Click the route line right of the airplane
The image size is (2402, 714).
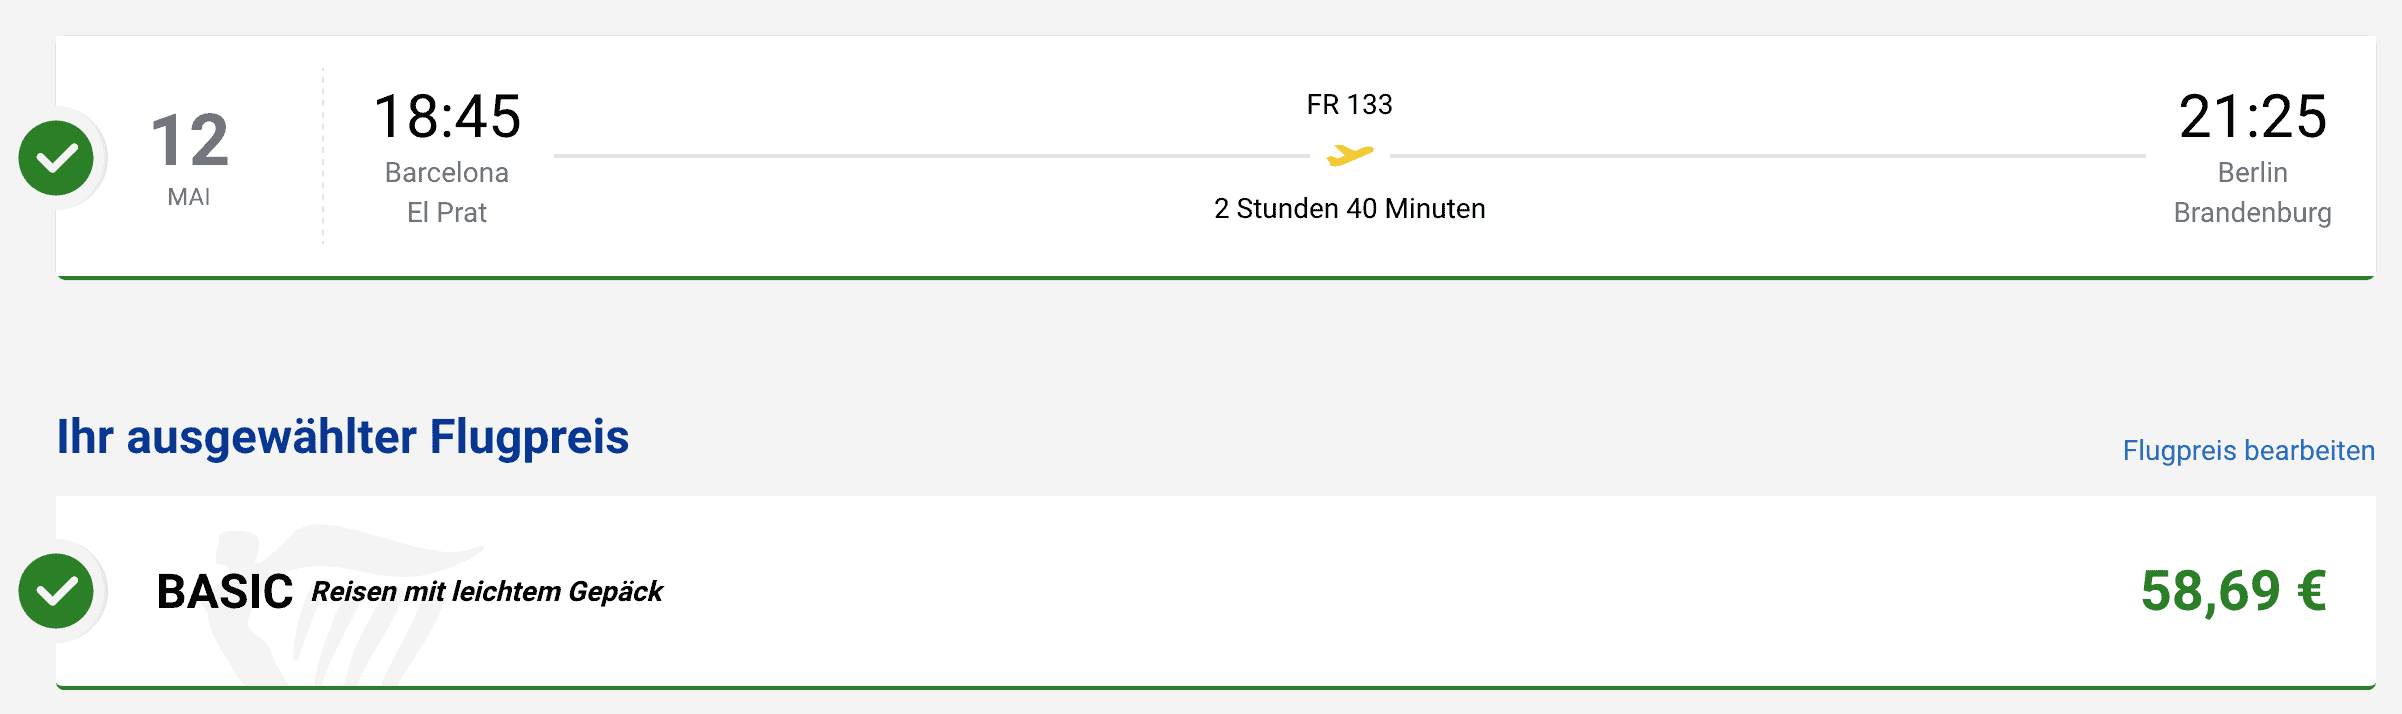(x=1768, y=156)
